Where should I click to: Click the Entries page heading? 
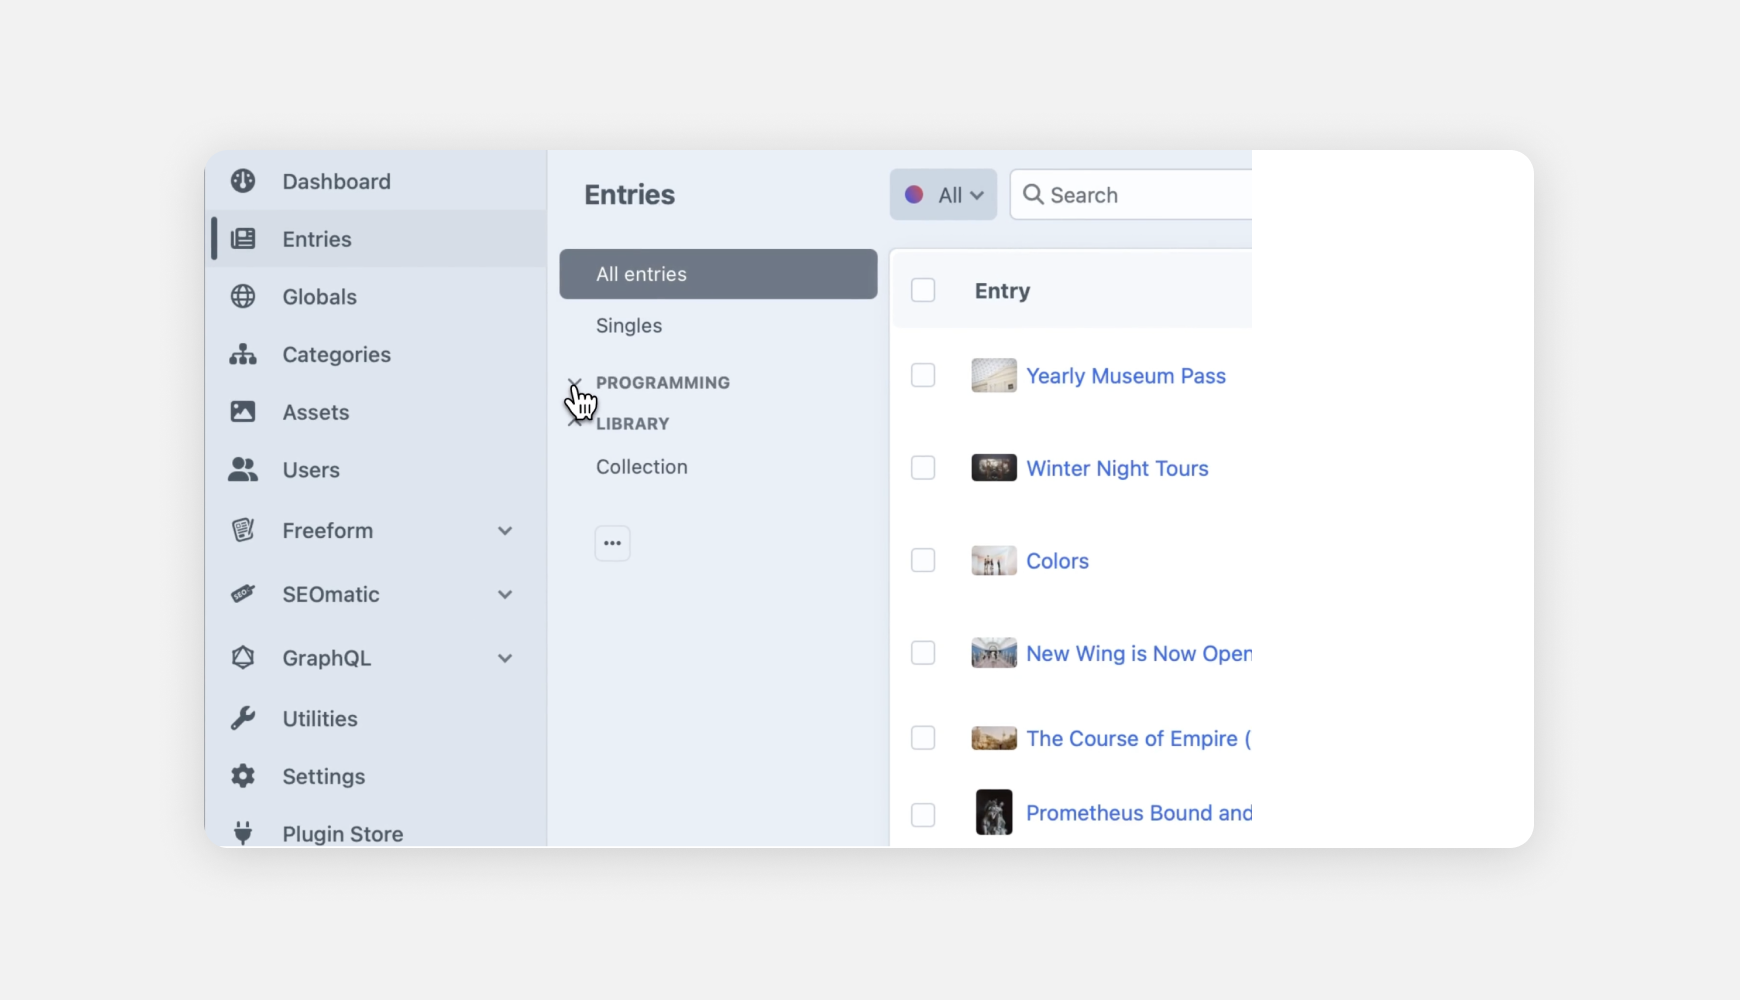pyautogui.click(x=630, y=194)
